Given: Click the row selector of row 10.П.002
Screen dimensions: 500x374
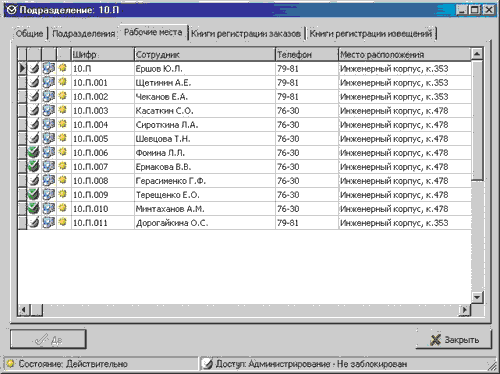Looking at the screenshot, I should (22, 96).
